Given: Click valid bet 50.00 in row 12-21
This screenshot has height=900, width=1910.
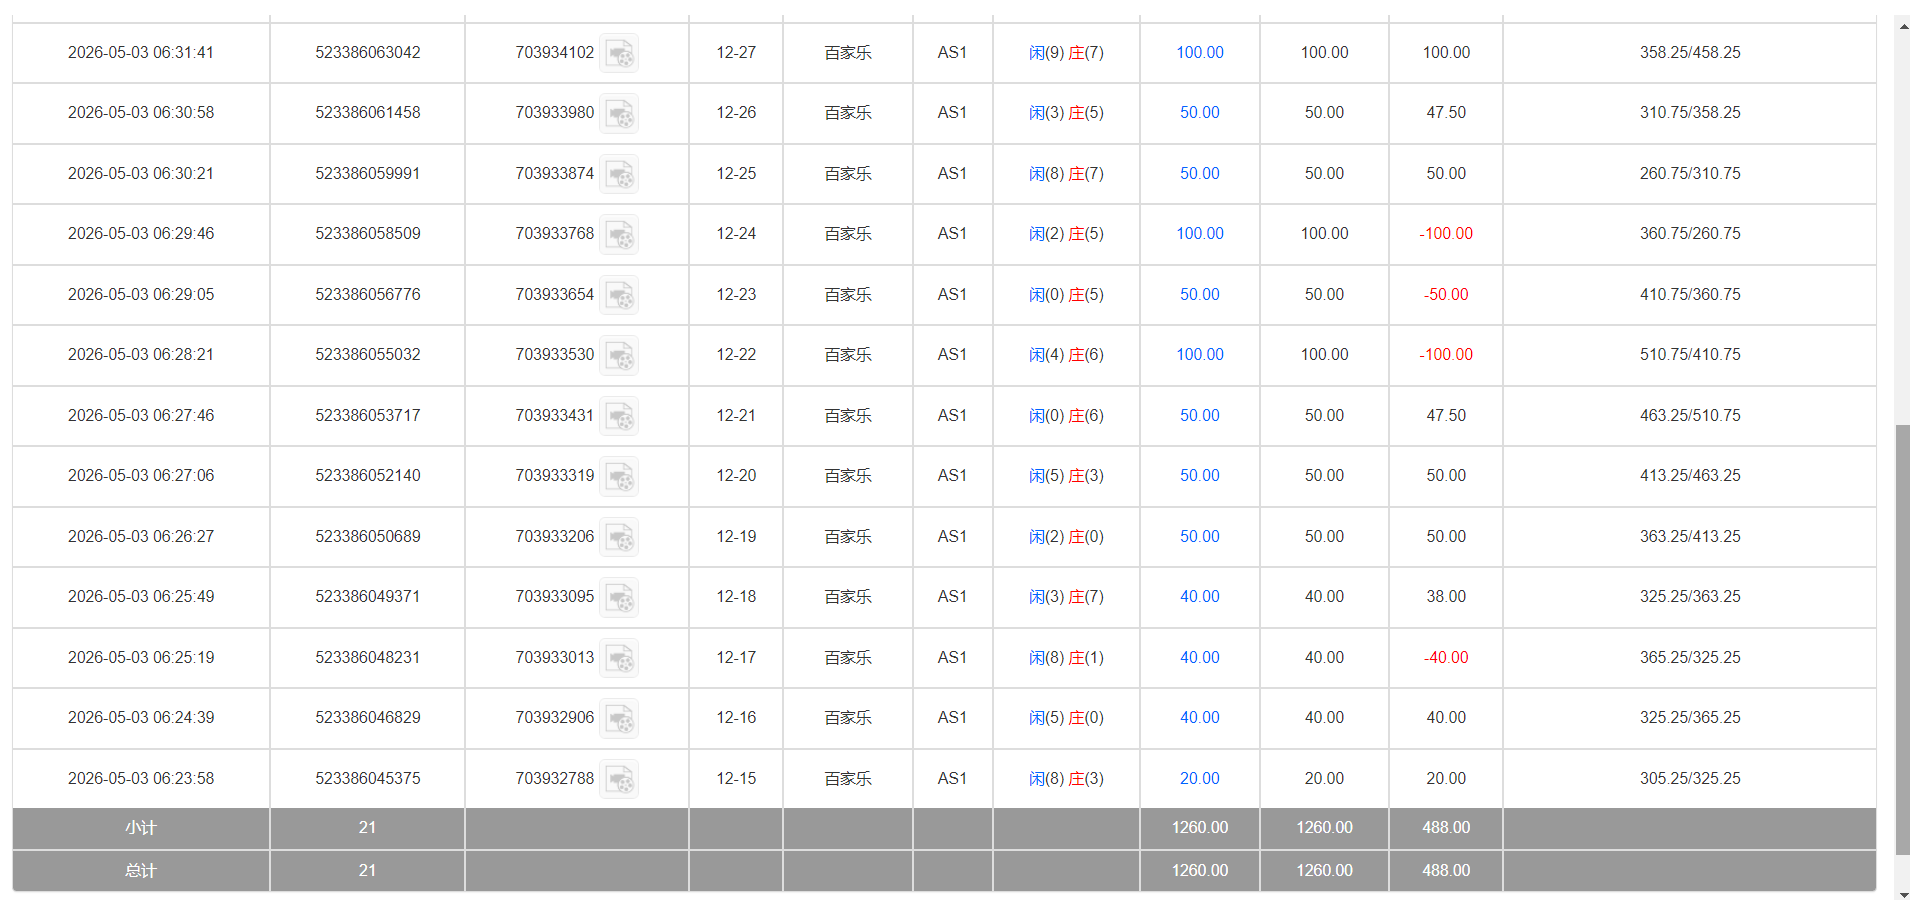Looking at the screenshot, I should pos(1324,415).
